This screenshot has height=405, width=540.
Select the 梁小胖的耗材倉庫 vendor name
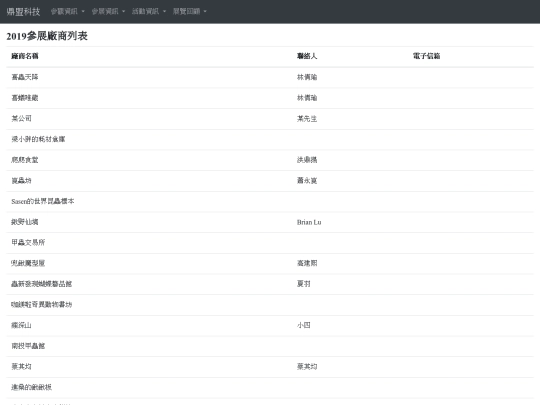(38, 139)
